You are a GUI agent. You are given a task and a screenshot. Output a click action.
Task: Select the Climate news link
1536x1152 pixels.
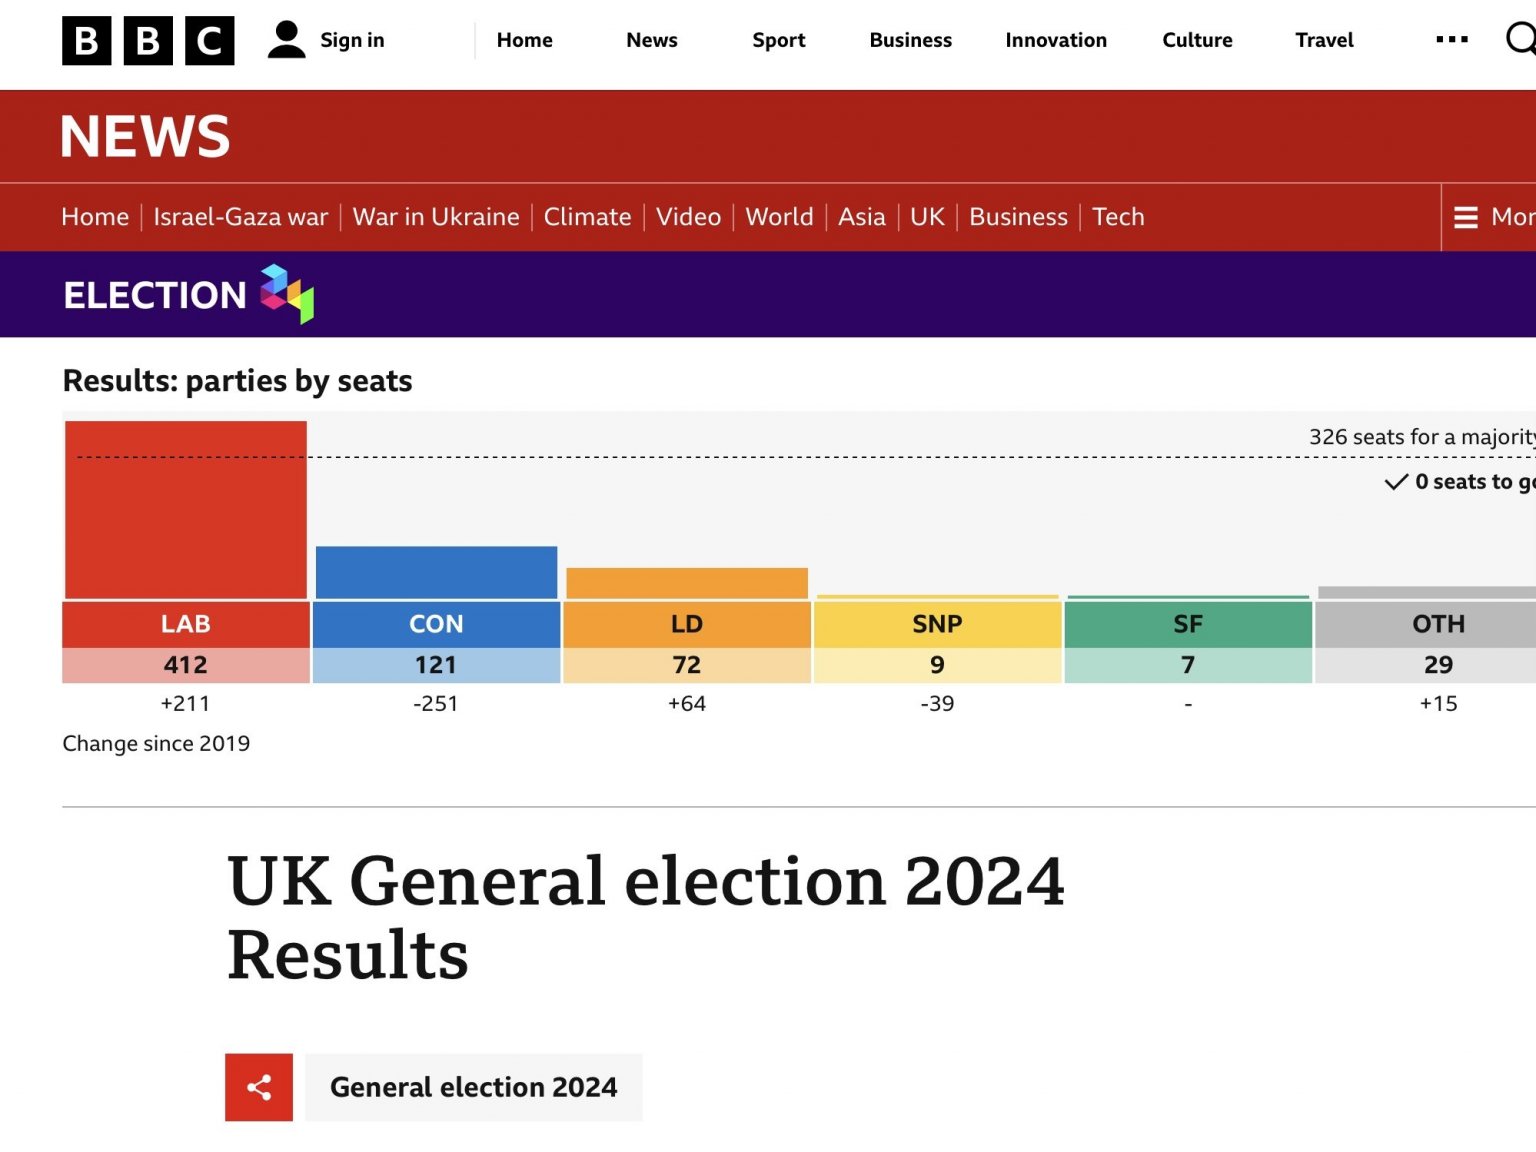point(587,217)
